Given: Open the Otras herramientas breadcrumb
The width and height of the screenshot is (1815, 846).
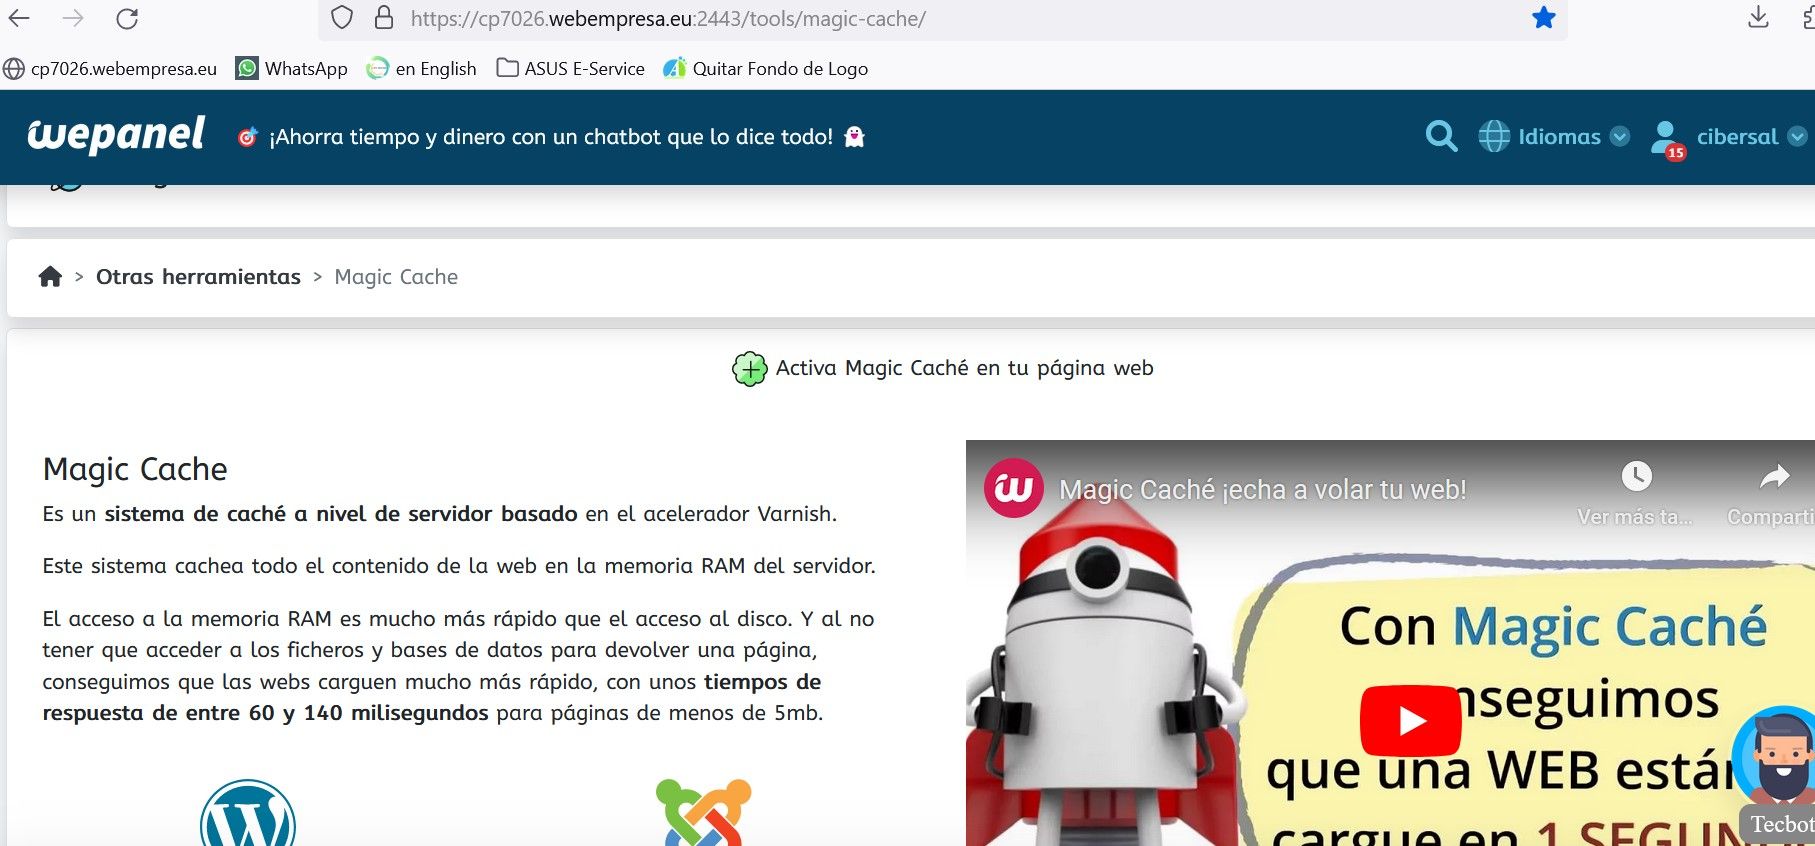Looking at the screenshot, I should (198, 277).
